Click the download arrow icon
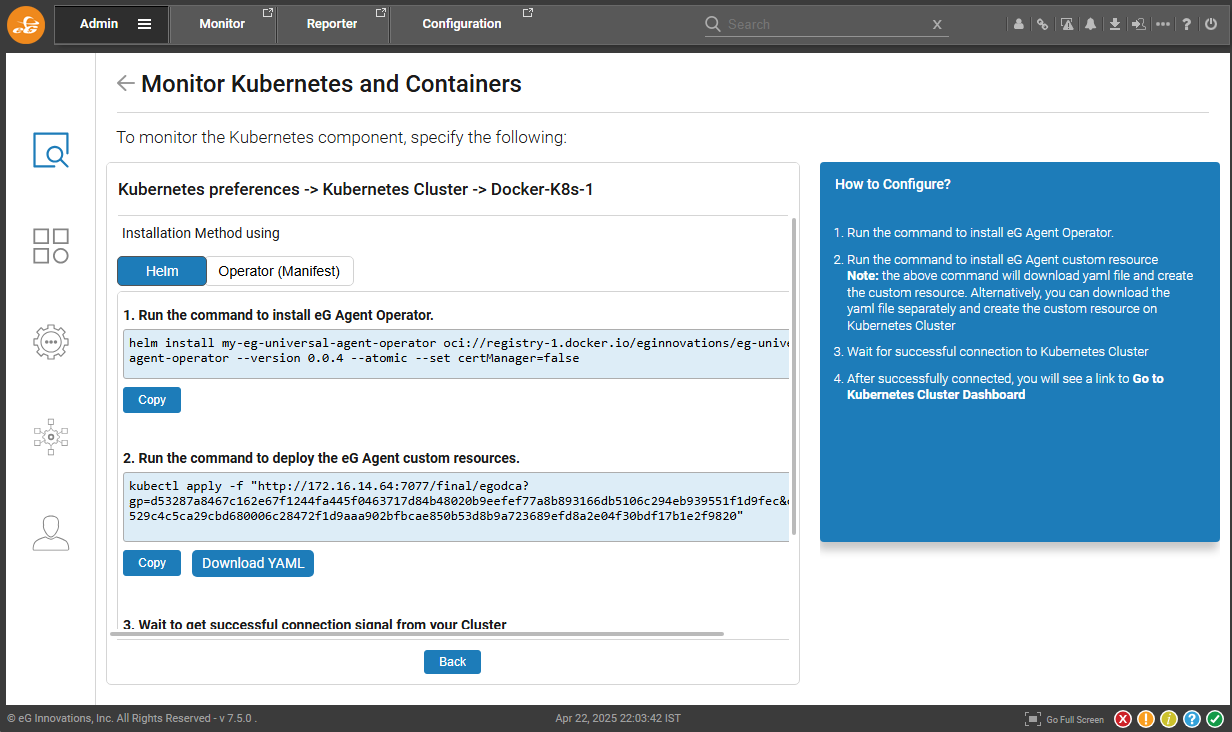 [1115, 25]
